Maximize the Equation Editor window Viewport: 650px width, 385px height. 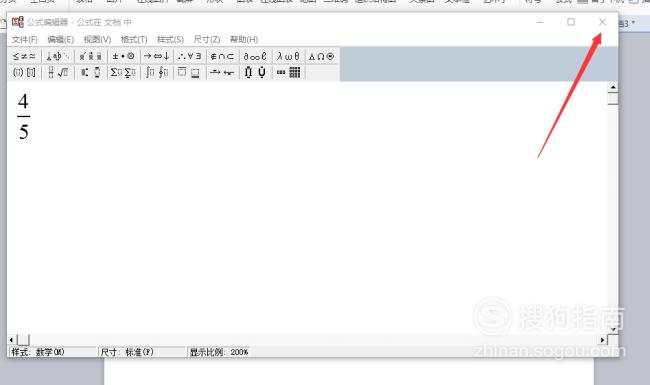tap(571, 22)
